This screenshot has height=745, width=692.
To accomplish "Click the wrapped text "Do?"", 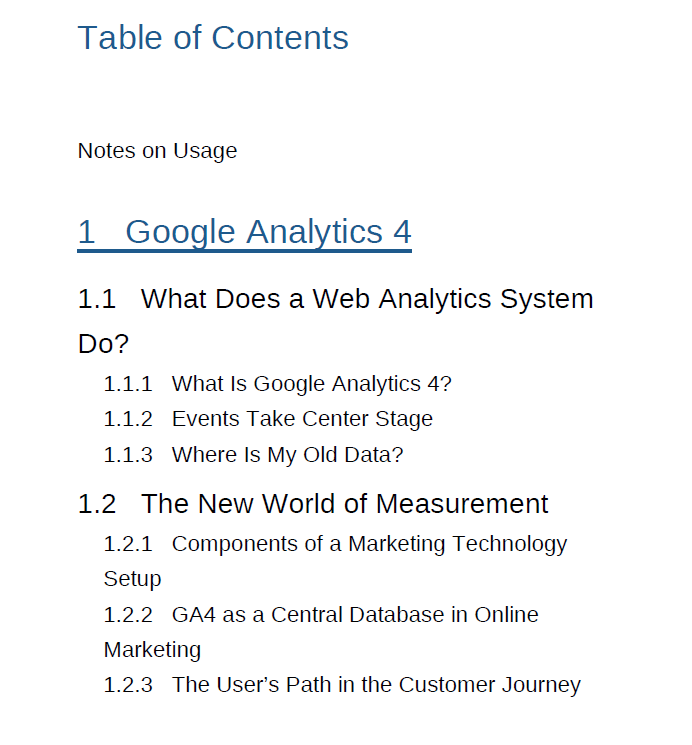I will (104, 344).
